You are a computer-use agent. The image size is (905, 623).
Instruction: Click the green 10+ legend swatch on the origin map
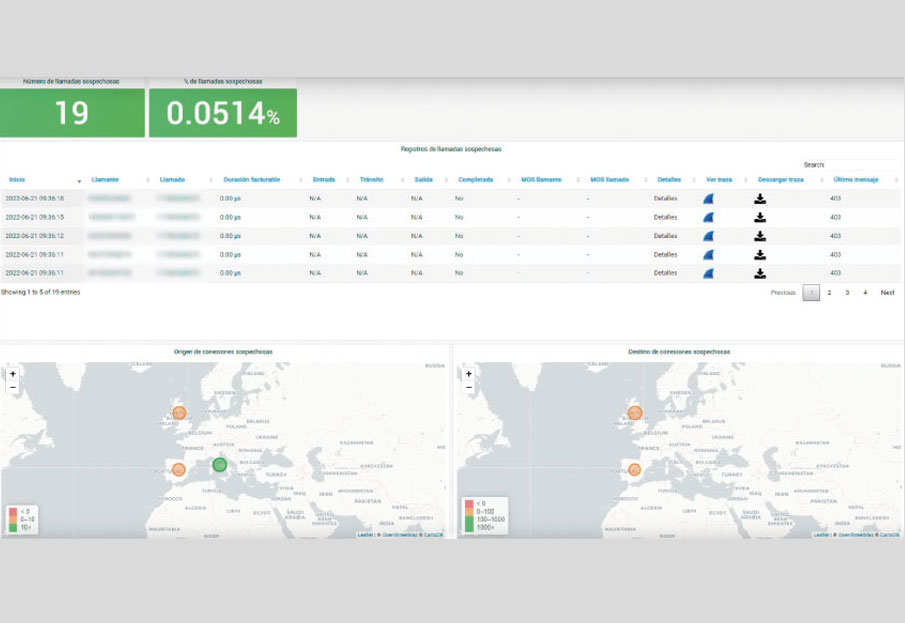pyautogui.click(x=13, y=527)
